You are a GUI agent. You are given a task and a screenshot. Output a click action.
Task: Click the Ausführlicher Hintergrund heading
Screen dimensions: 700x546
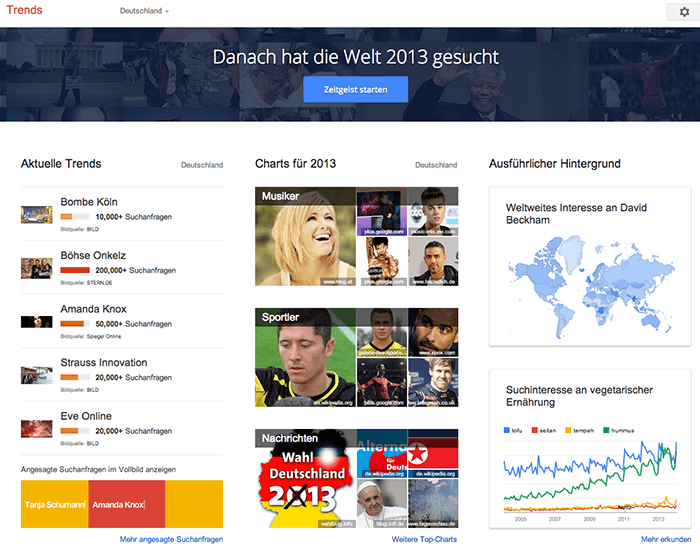pos(554,164)
